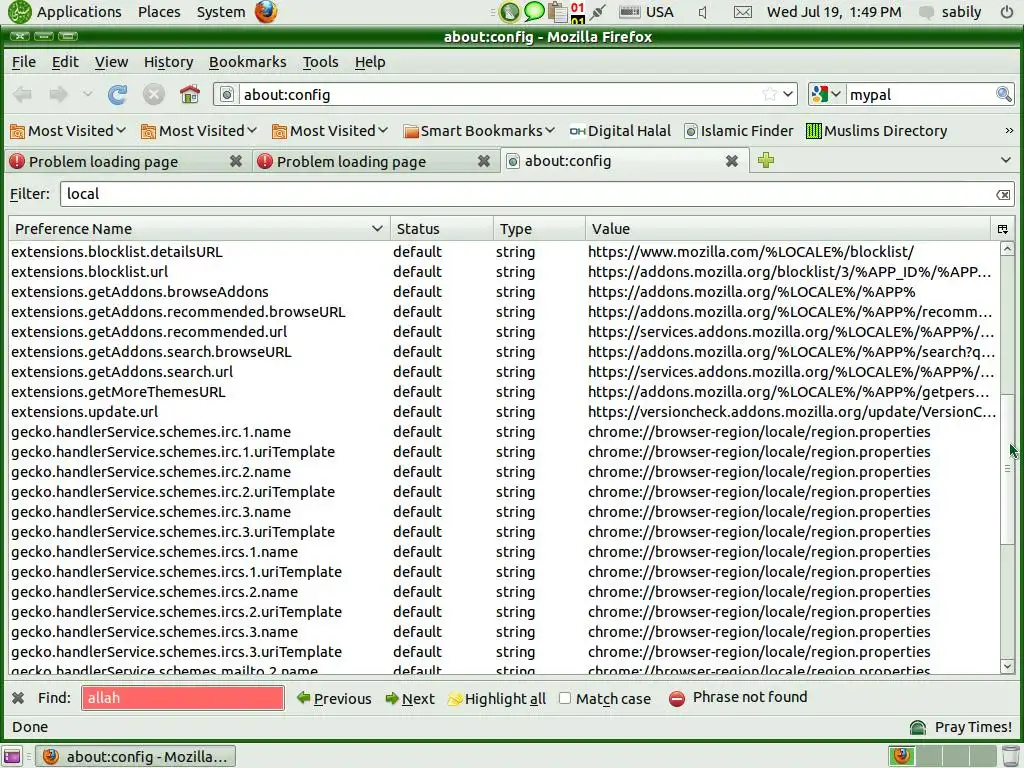Expand the Smart Bookmarks folder
1024x768 pixels.
click(479, 131)
